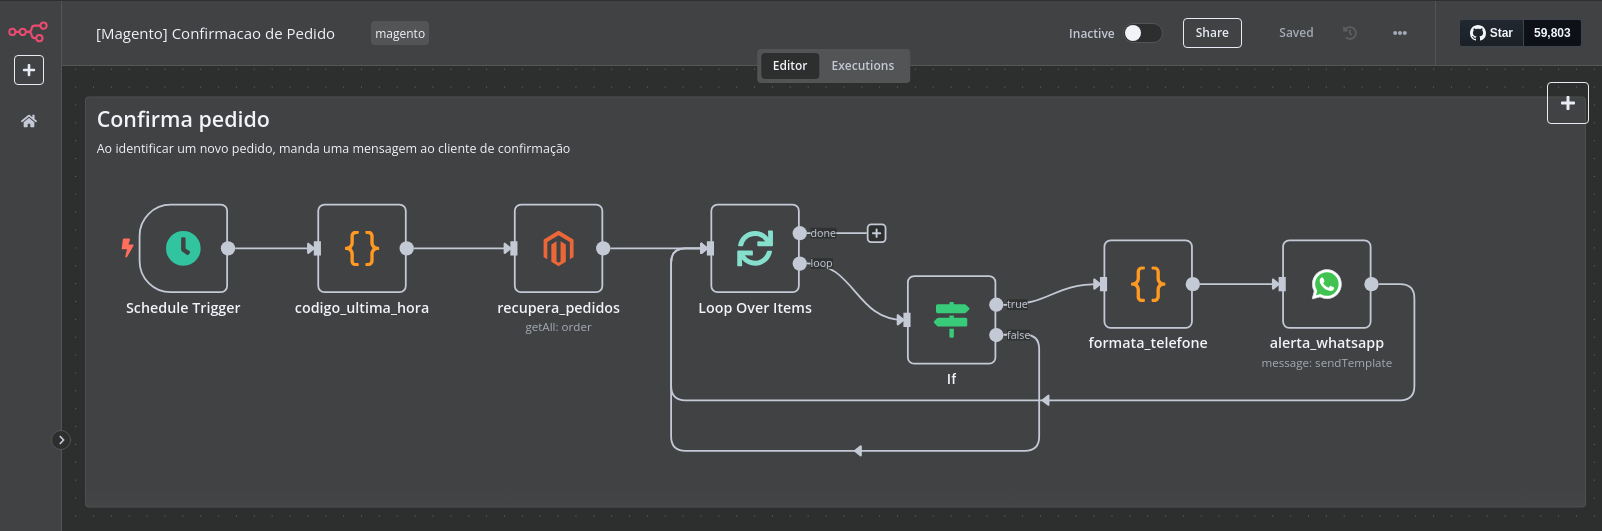Open the formata_telefone code node
The image size is (1602, 531).
click(x=1147, y=284)
